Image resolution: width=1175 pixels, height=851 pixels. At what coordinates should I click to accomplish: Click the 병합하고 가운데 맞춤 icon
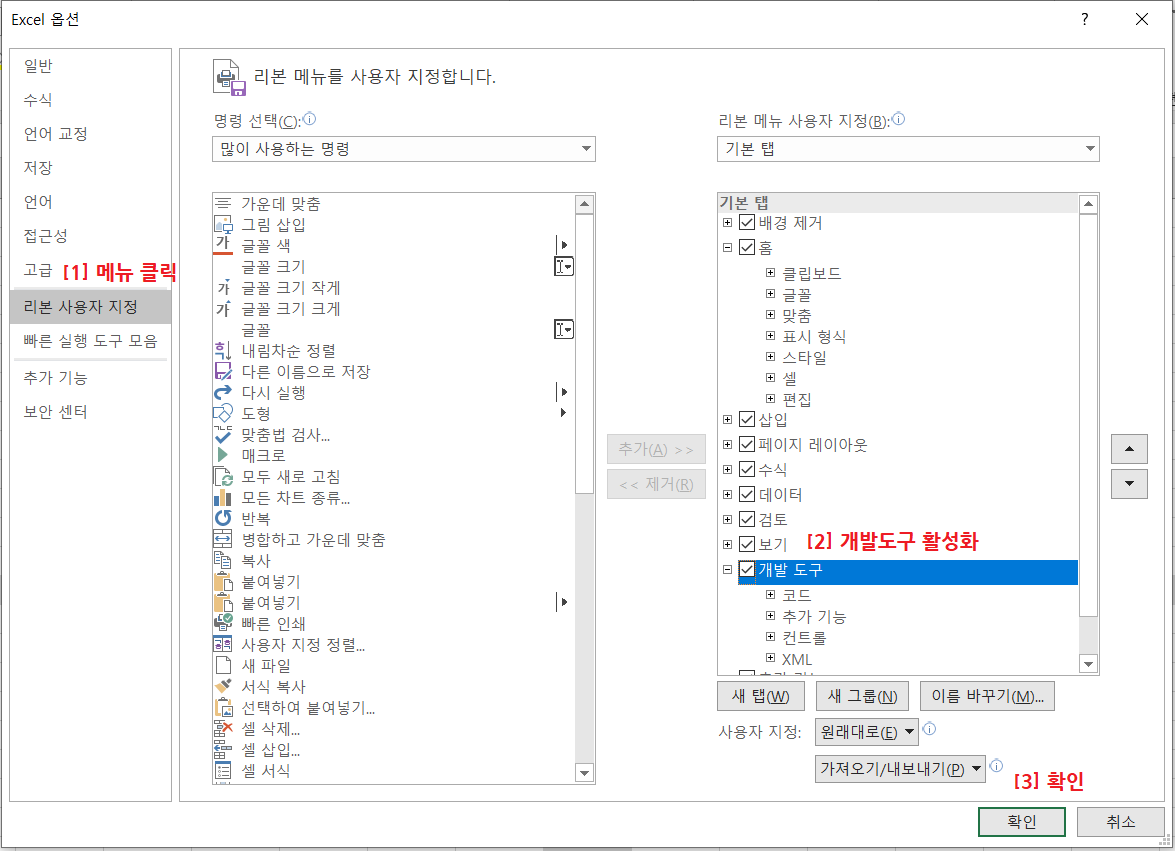click(x=223, y=539)
